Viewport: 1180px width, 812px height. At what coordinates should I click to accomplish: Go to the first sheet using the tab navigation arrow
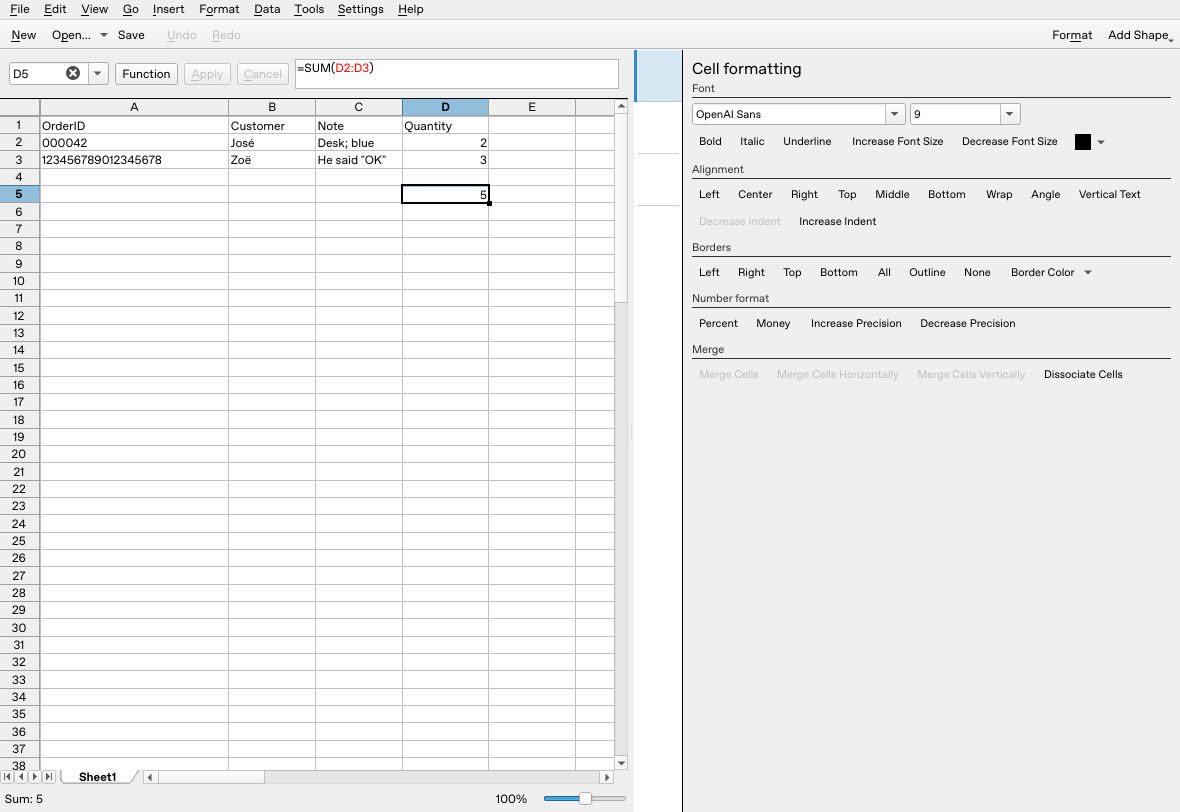coord(8,777)
